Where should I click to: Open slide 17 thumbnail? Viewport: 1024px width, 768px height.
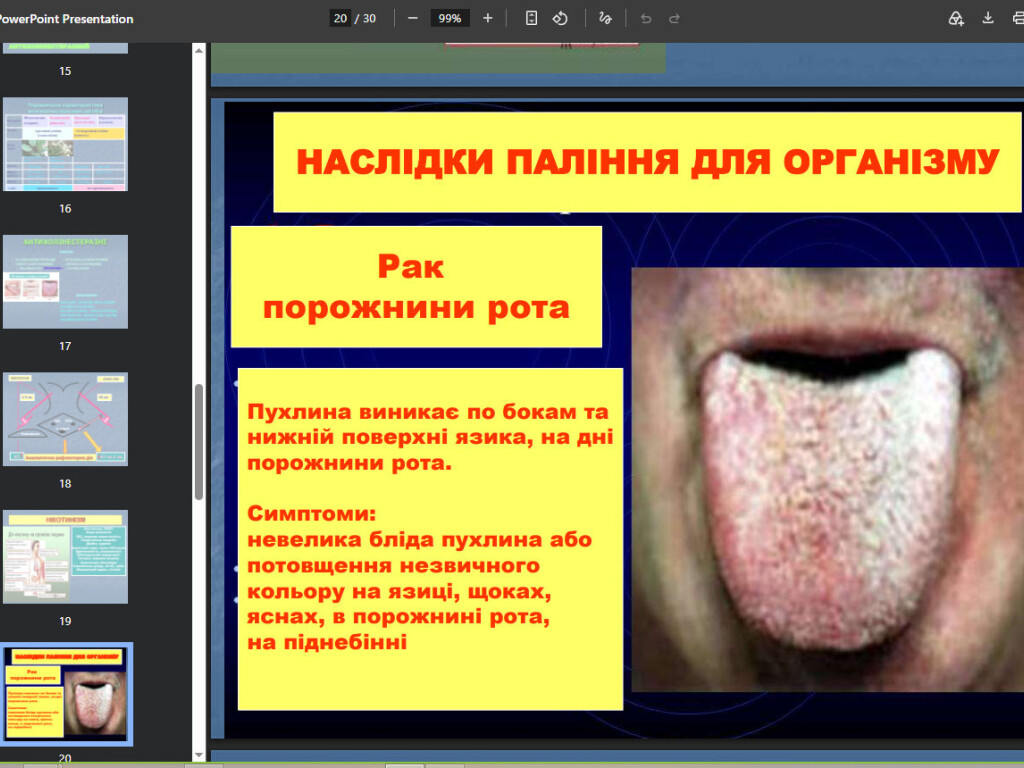[x=65, y=281]
